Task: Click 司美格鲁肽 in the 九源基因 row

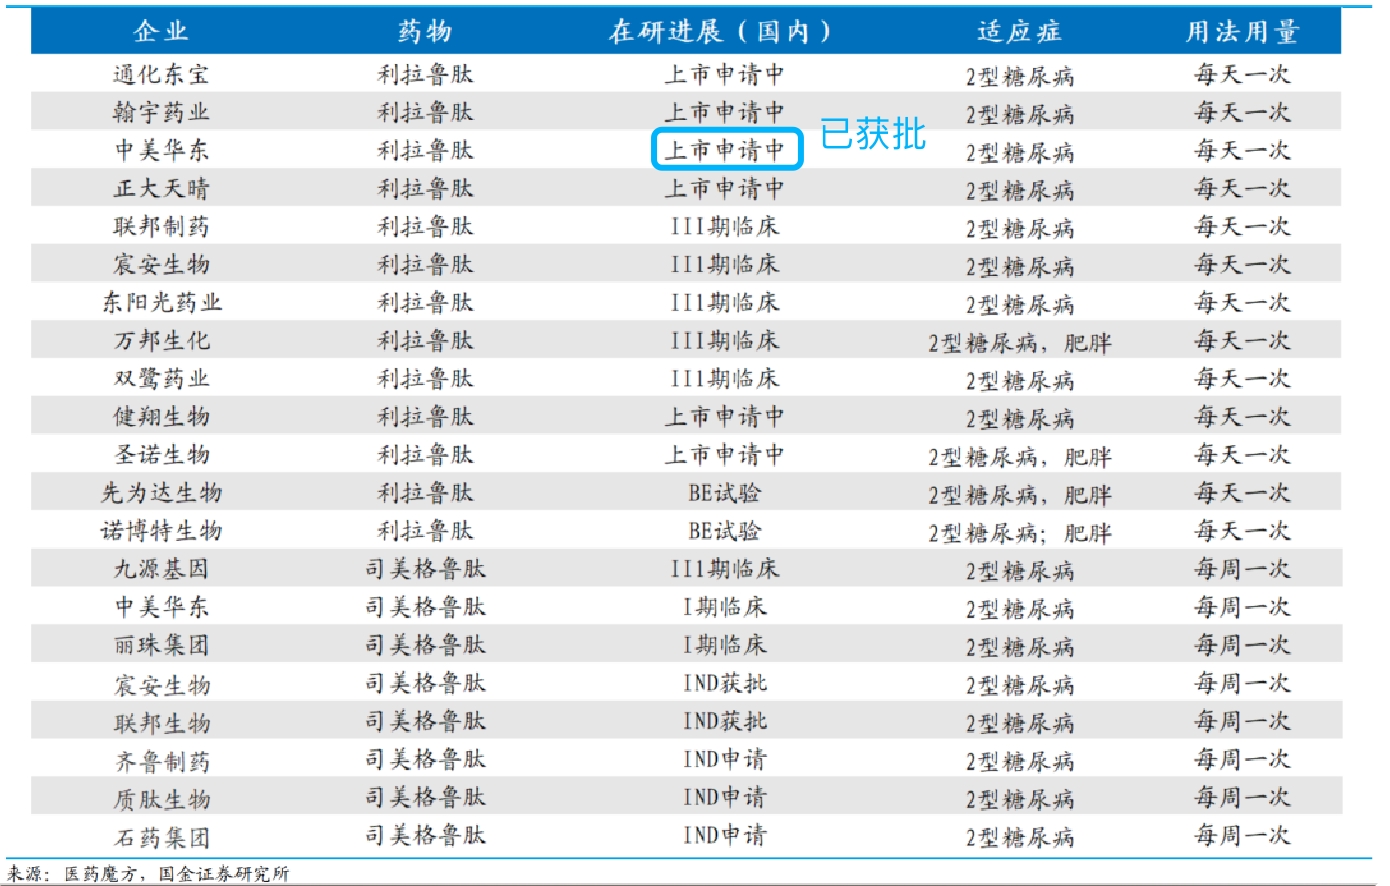Action: click(x=425, y=569)
